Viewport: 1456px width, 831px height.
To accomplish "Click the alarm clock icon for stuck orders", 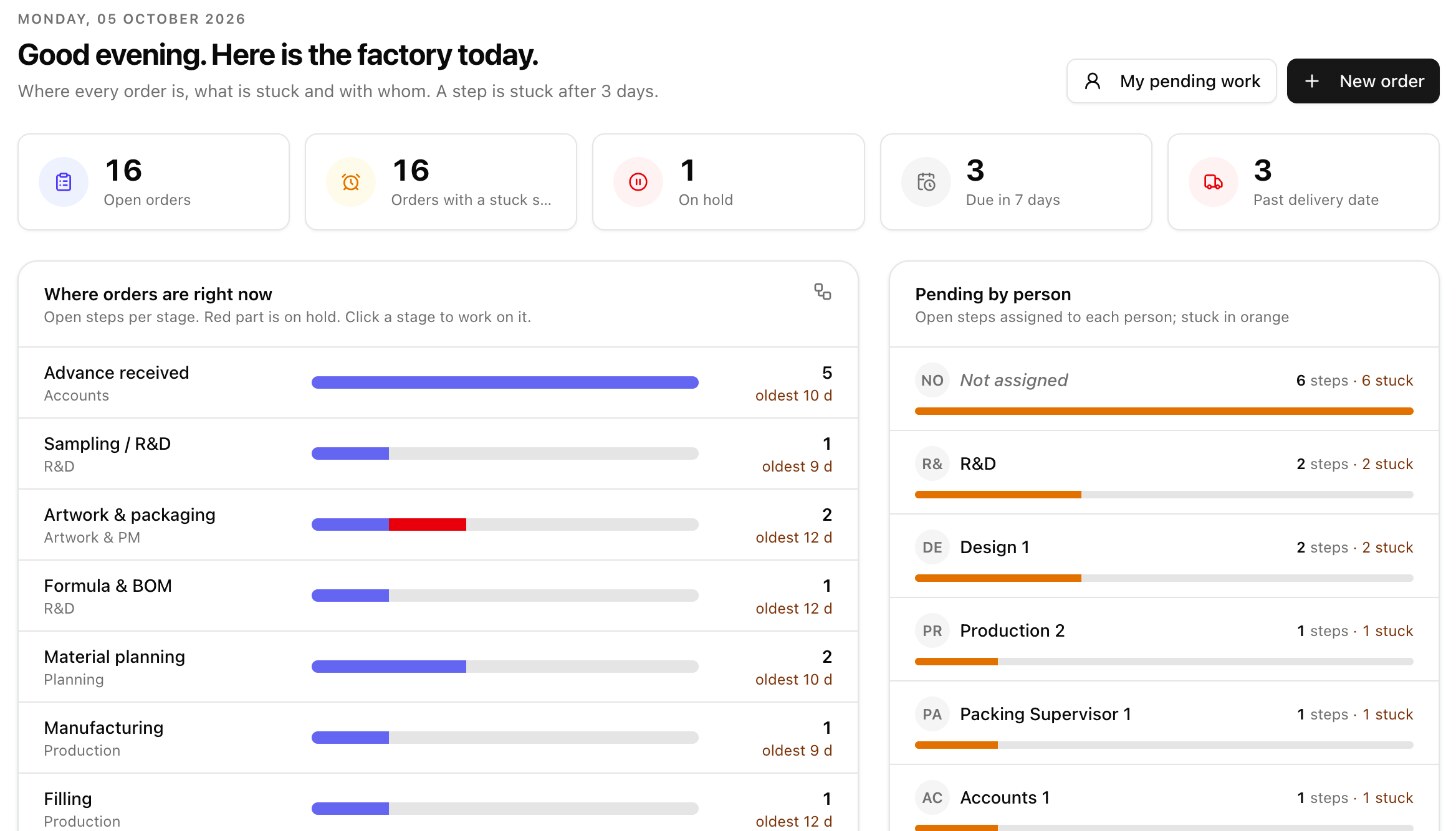I will tap(351, 182).
